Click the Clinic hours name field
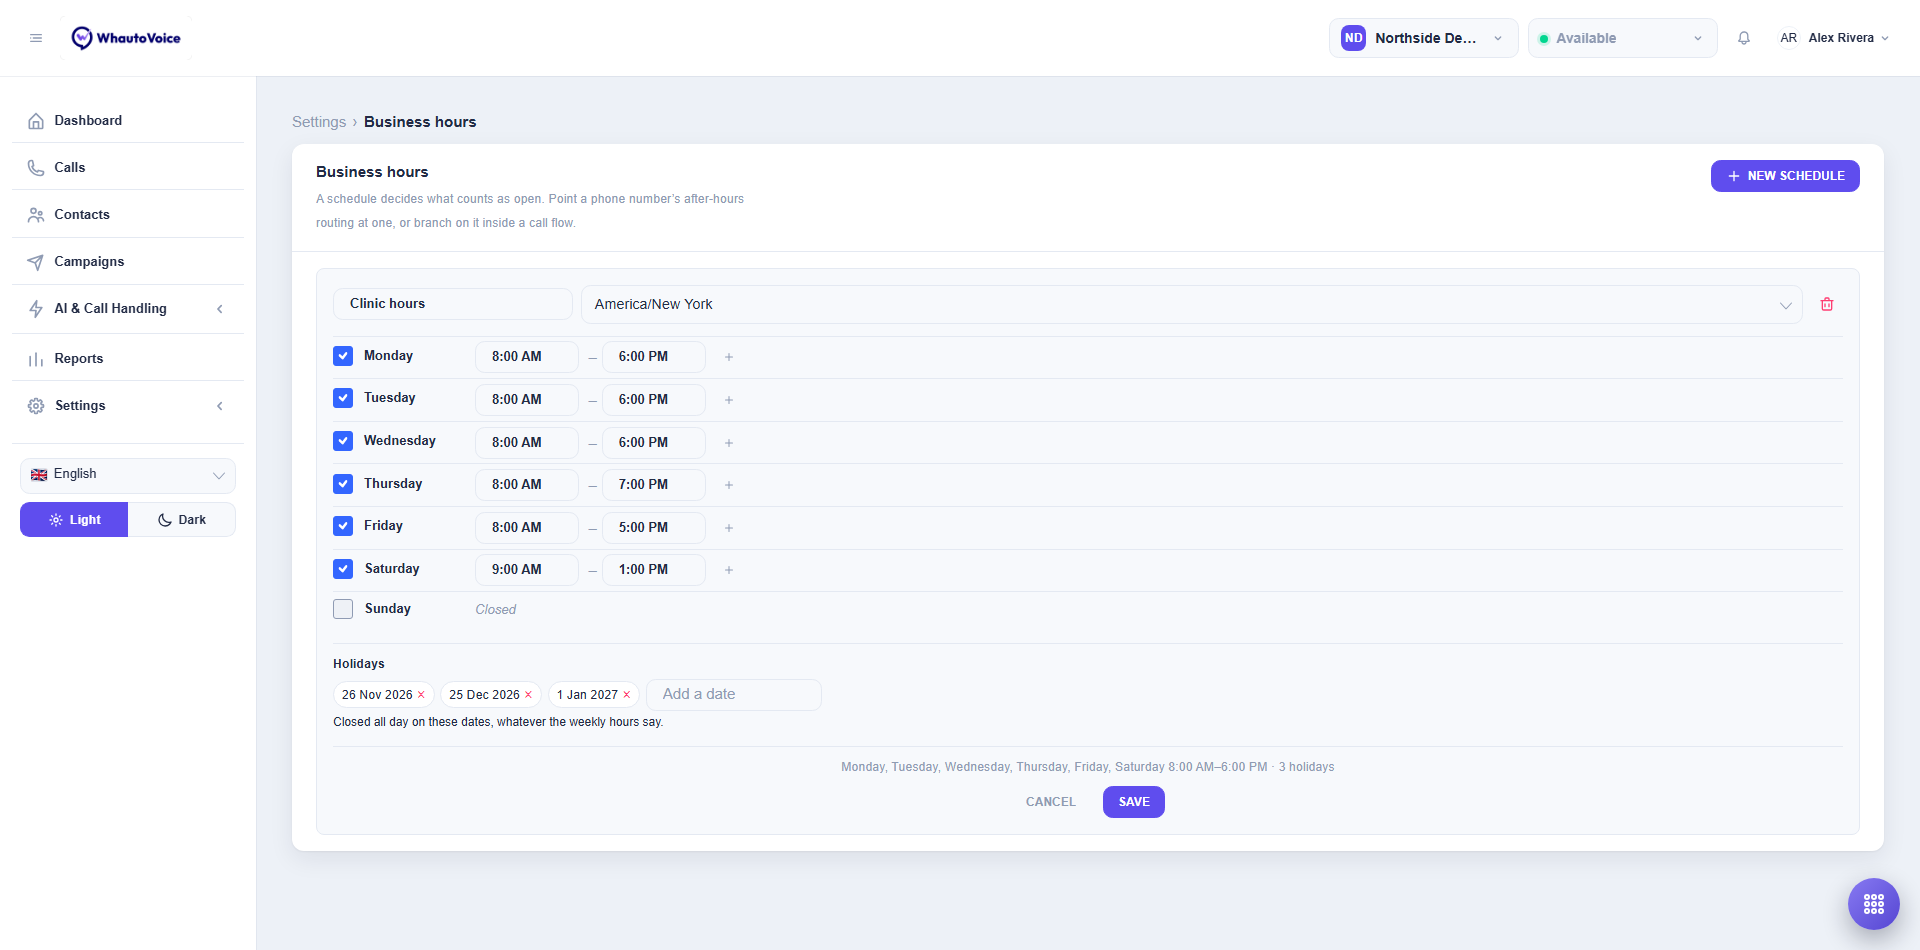 [x=453, y=304]
